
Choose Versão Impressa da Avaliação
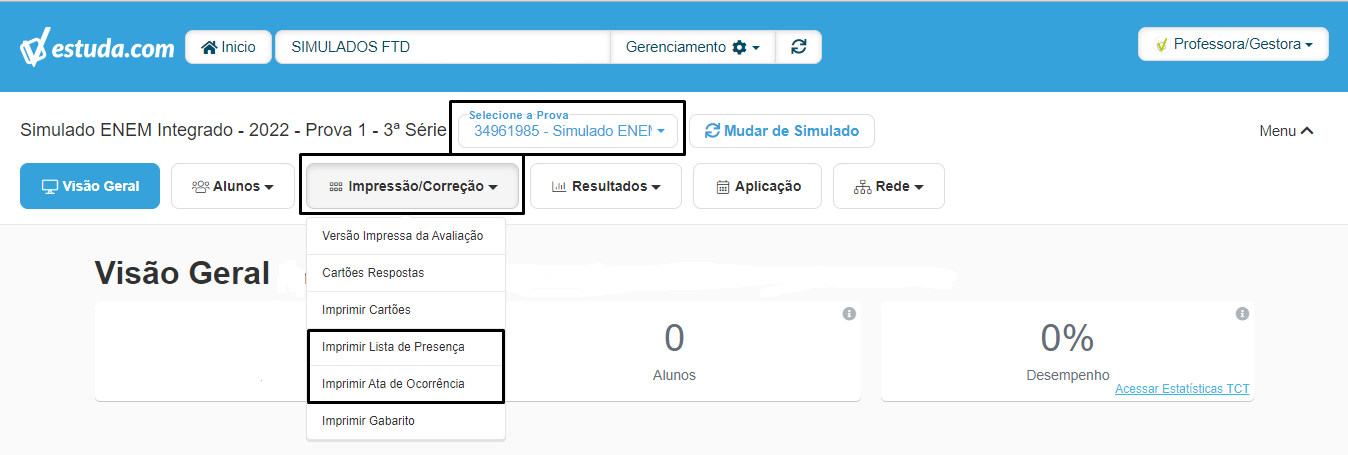click(406, 236)
